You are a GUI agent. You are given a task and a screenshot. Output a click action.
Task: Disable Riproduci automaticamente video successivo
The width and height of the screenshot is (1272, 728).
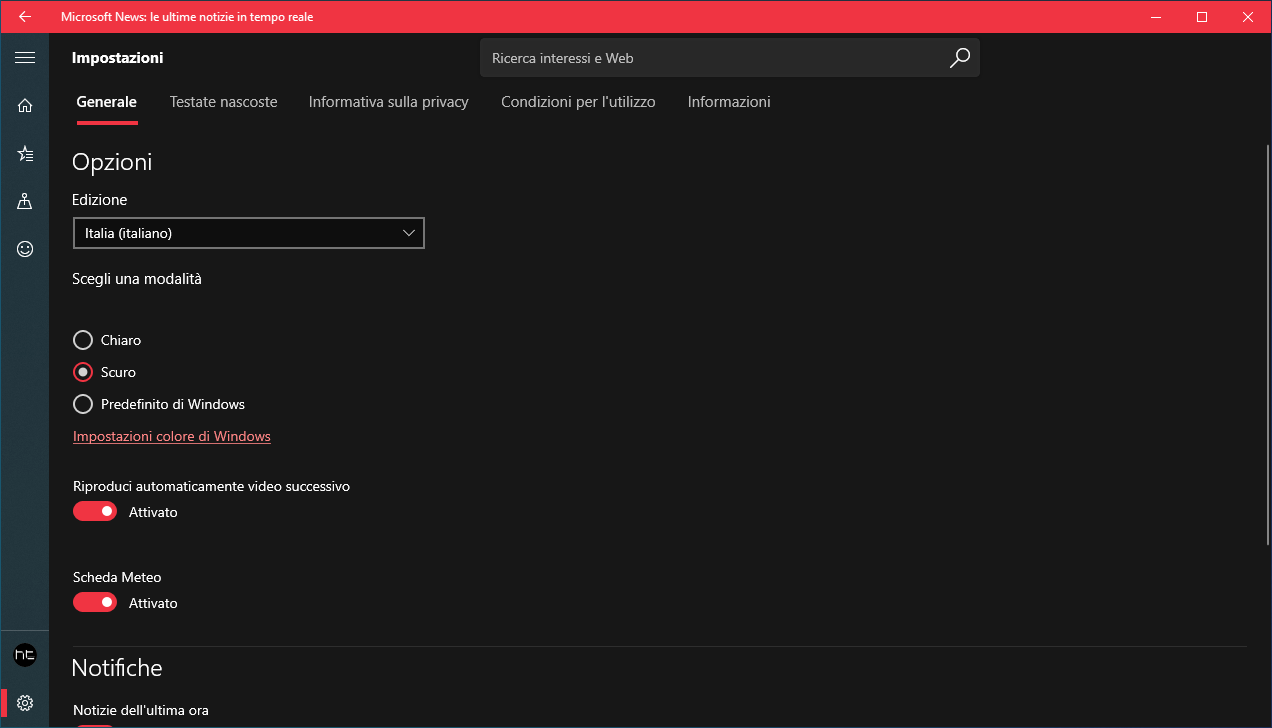(95, 511)
